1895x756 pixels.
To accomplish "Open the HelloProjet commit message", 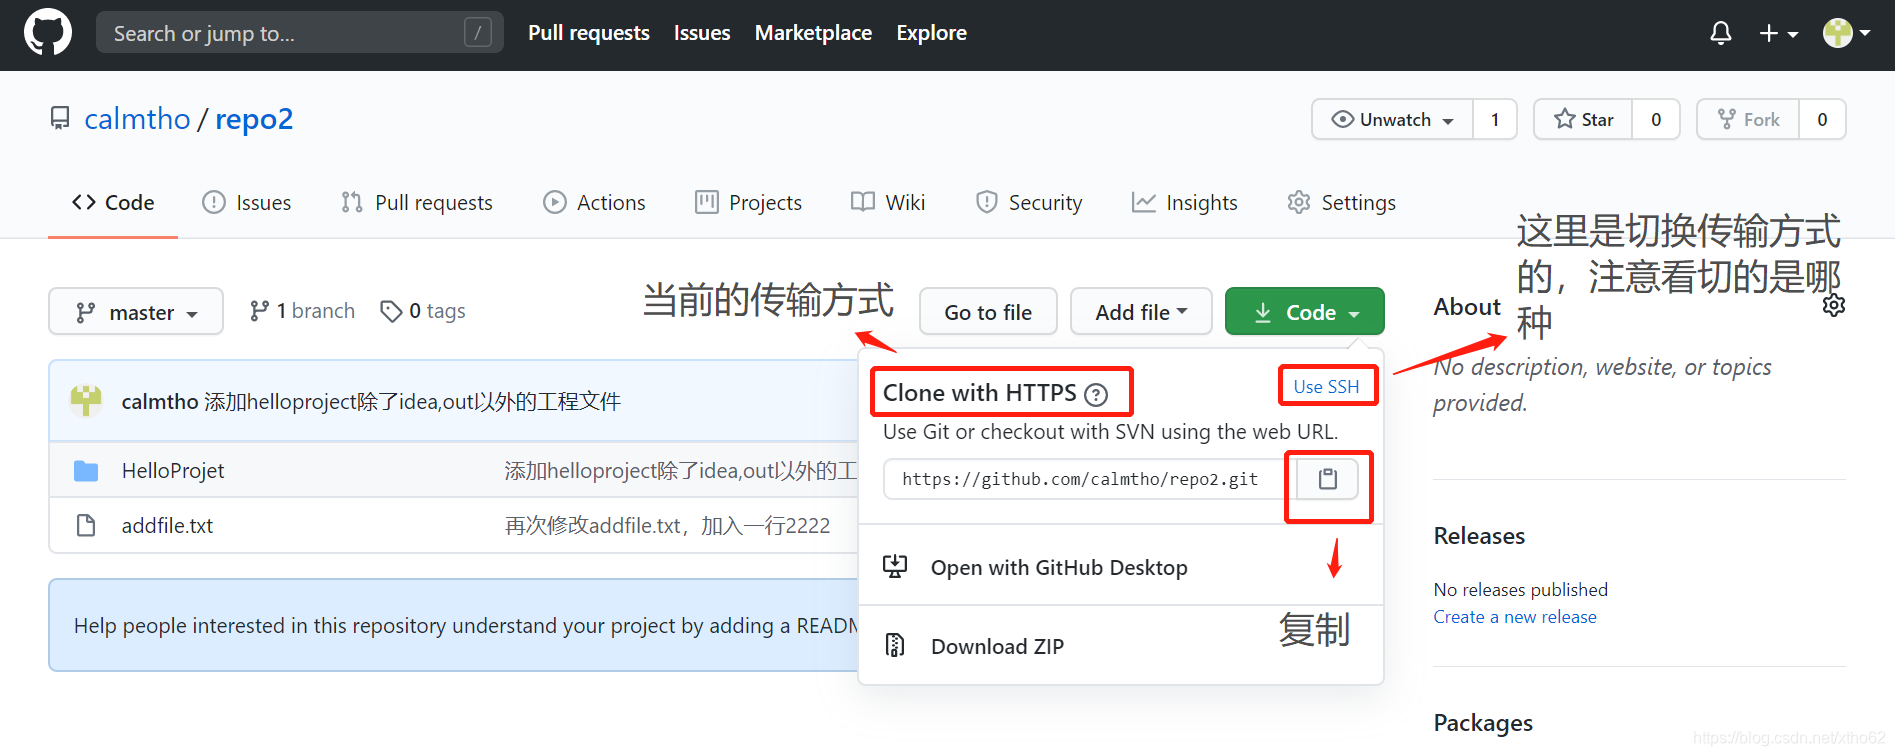I will 680,471.
